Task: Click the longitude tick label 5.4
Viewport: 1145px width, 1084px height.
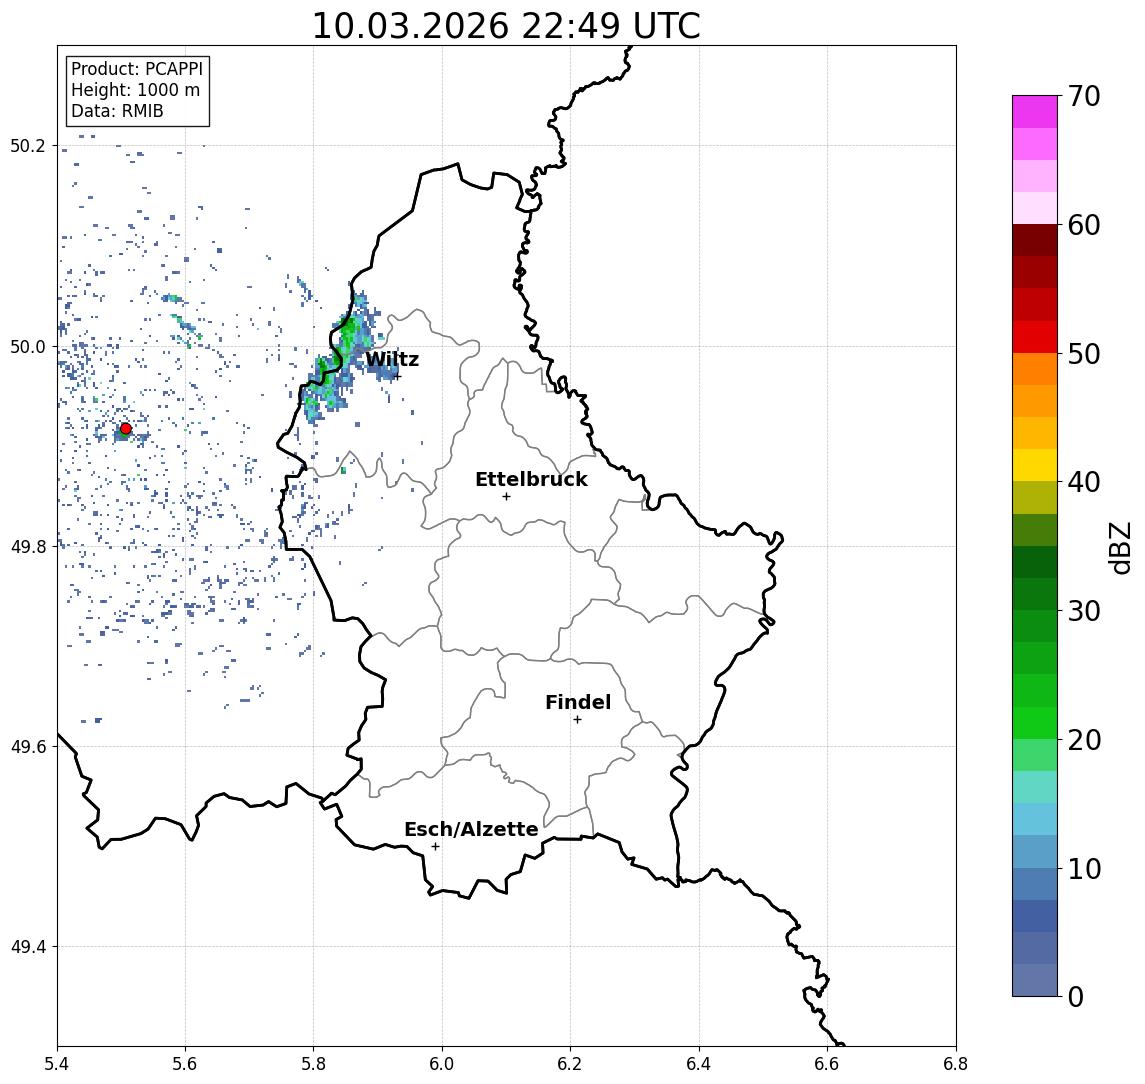Action: [x=57, y=1064]
